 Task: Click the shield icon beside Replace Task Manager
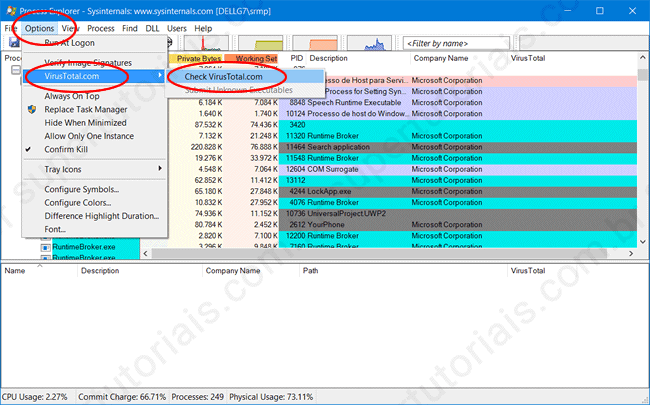pos(32,109)
